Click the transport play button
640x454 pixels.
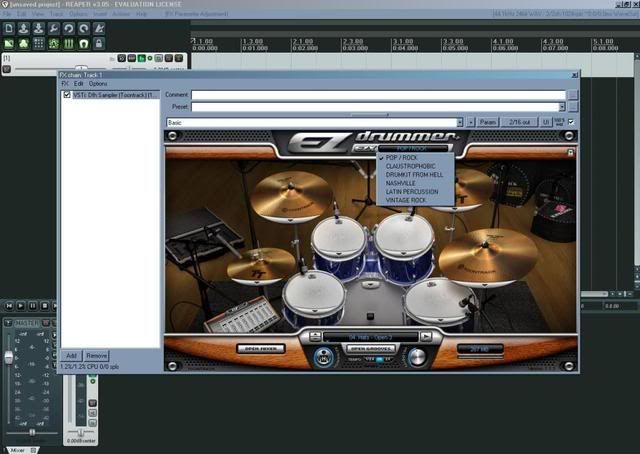pos(21,305)
